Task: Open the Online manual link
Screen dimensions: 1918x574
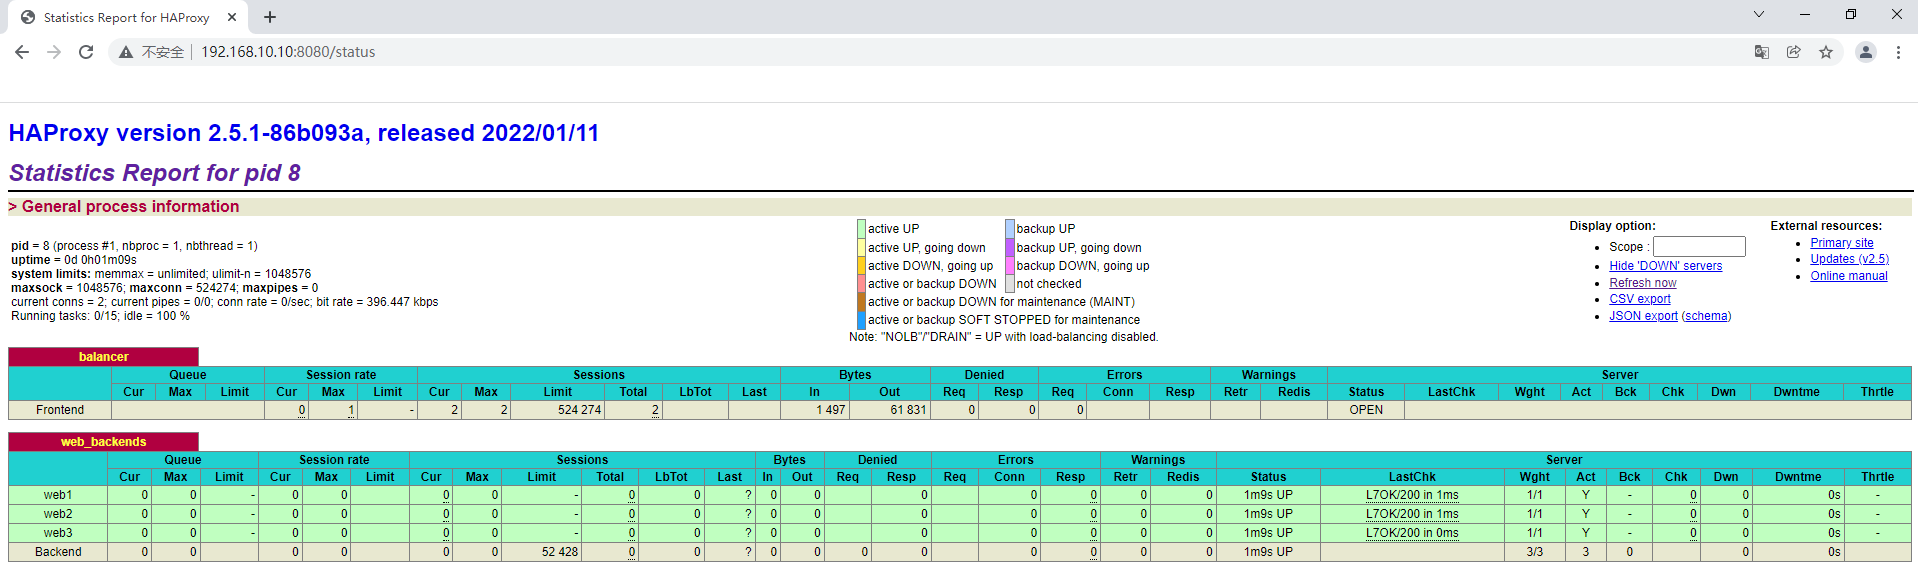Action: (1848, 276)
